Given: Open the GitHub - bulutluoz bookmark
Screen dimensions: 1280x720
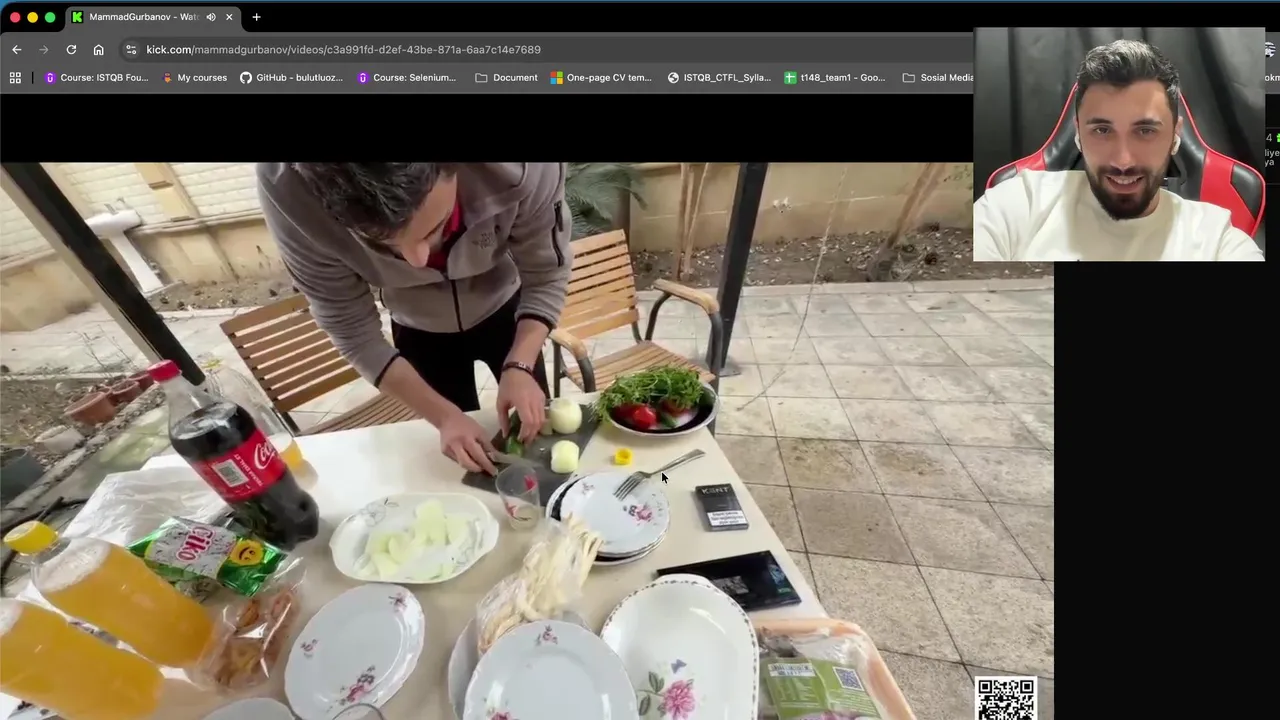Looking at the screenshot, I should click(x=291, y=77).
